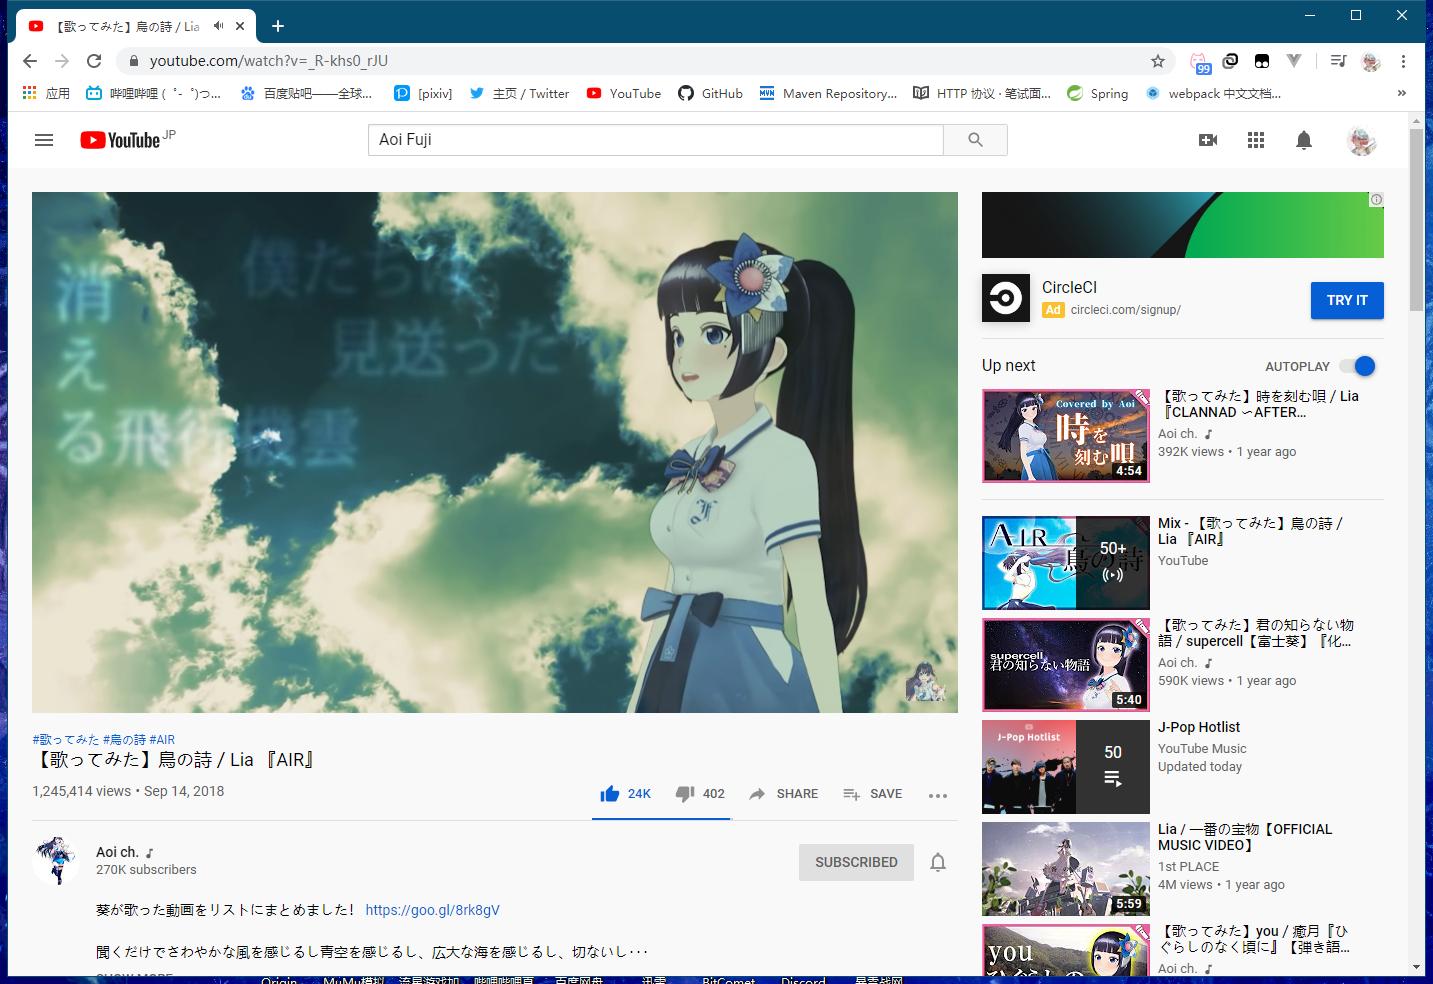Click the TRY IT ad button

1347,300
